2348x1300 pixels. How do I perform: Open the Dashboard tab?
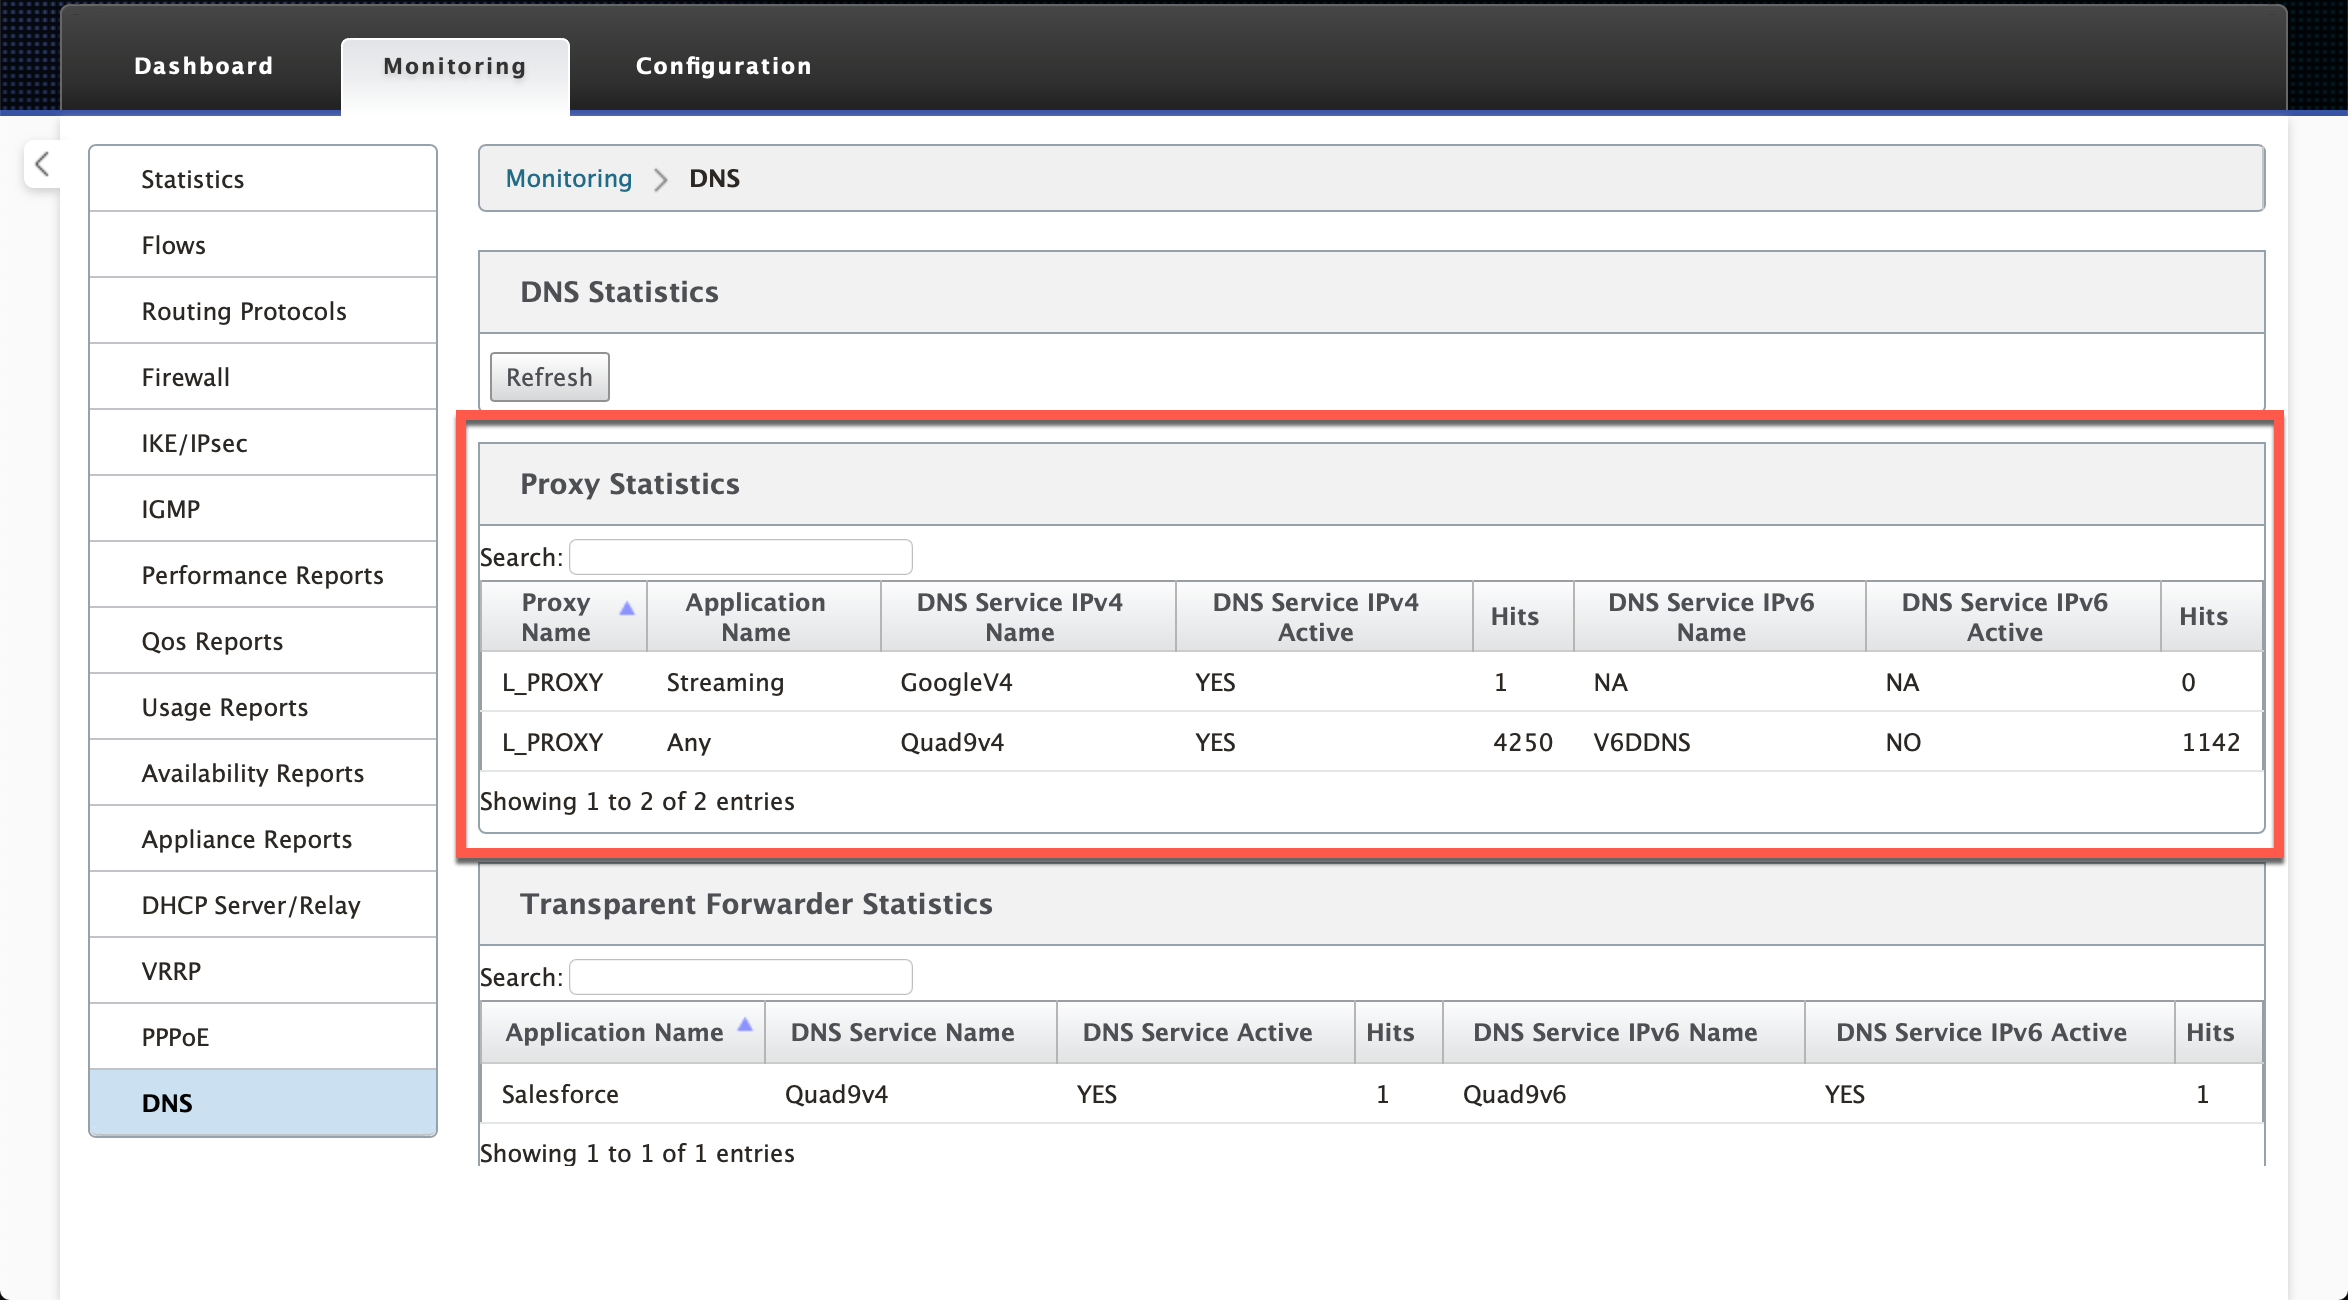pyautogui.click(x=203, y=66)
